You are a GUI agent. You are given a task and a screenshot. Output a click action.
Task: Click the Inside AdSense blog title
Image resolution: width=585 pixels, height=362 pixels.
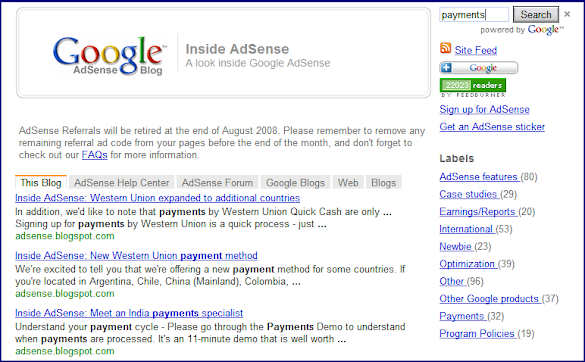point(237,49)
